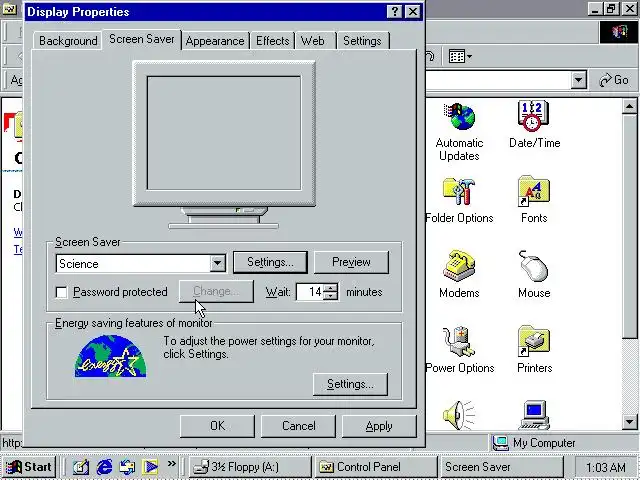640x480 pixels.
Task: Click the Wait minutes input field
Action: [309, 292]
